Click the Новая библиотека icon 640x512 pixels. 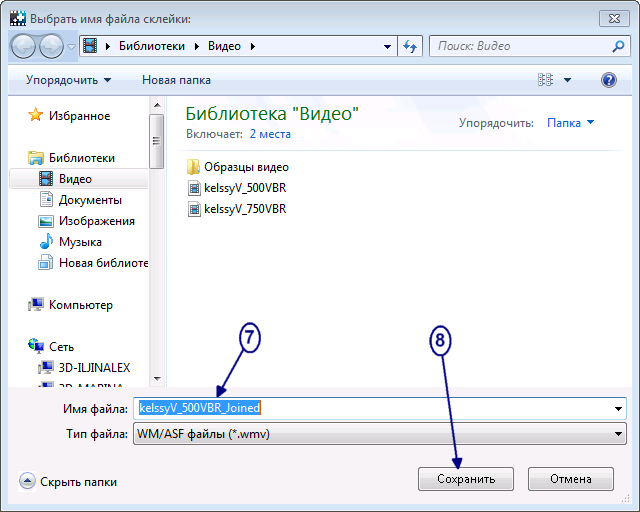46,262
